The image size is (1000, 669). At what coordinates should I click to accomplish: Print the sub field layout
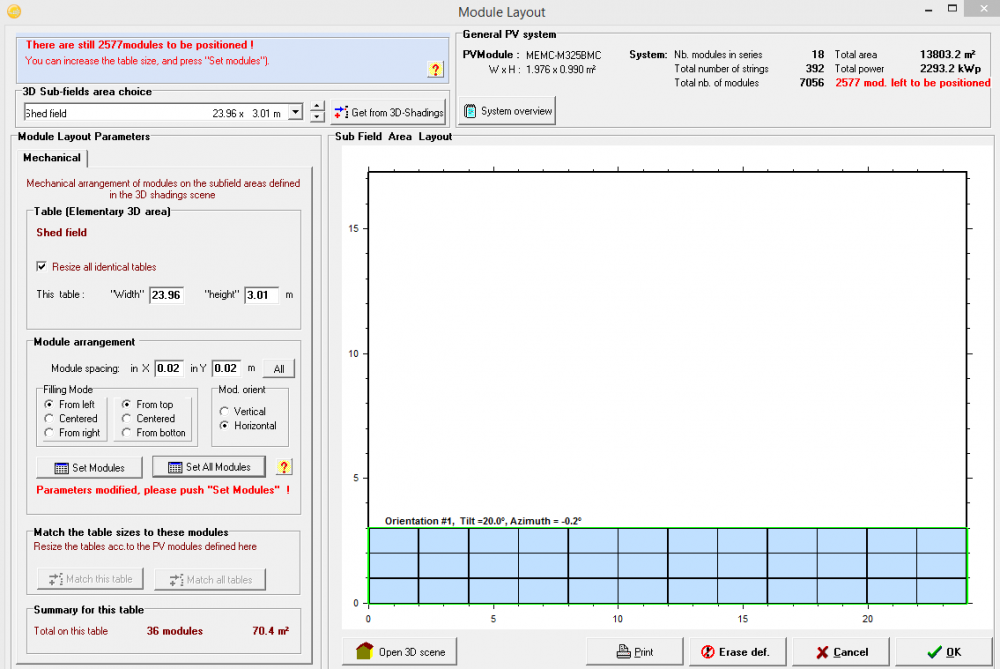pyautogui.click(x=635, y=652)
